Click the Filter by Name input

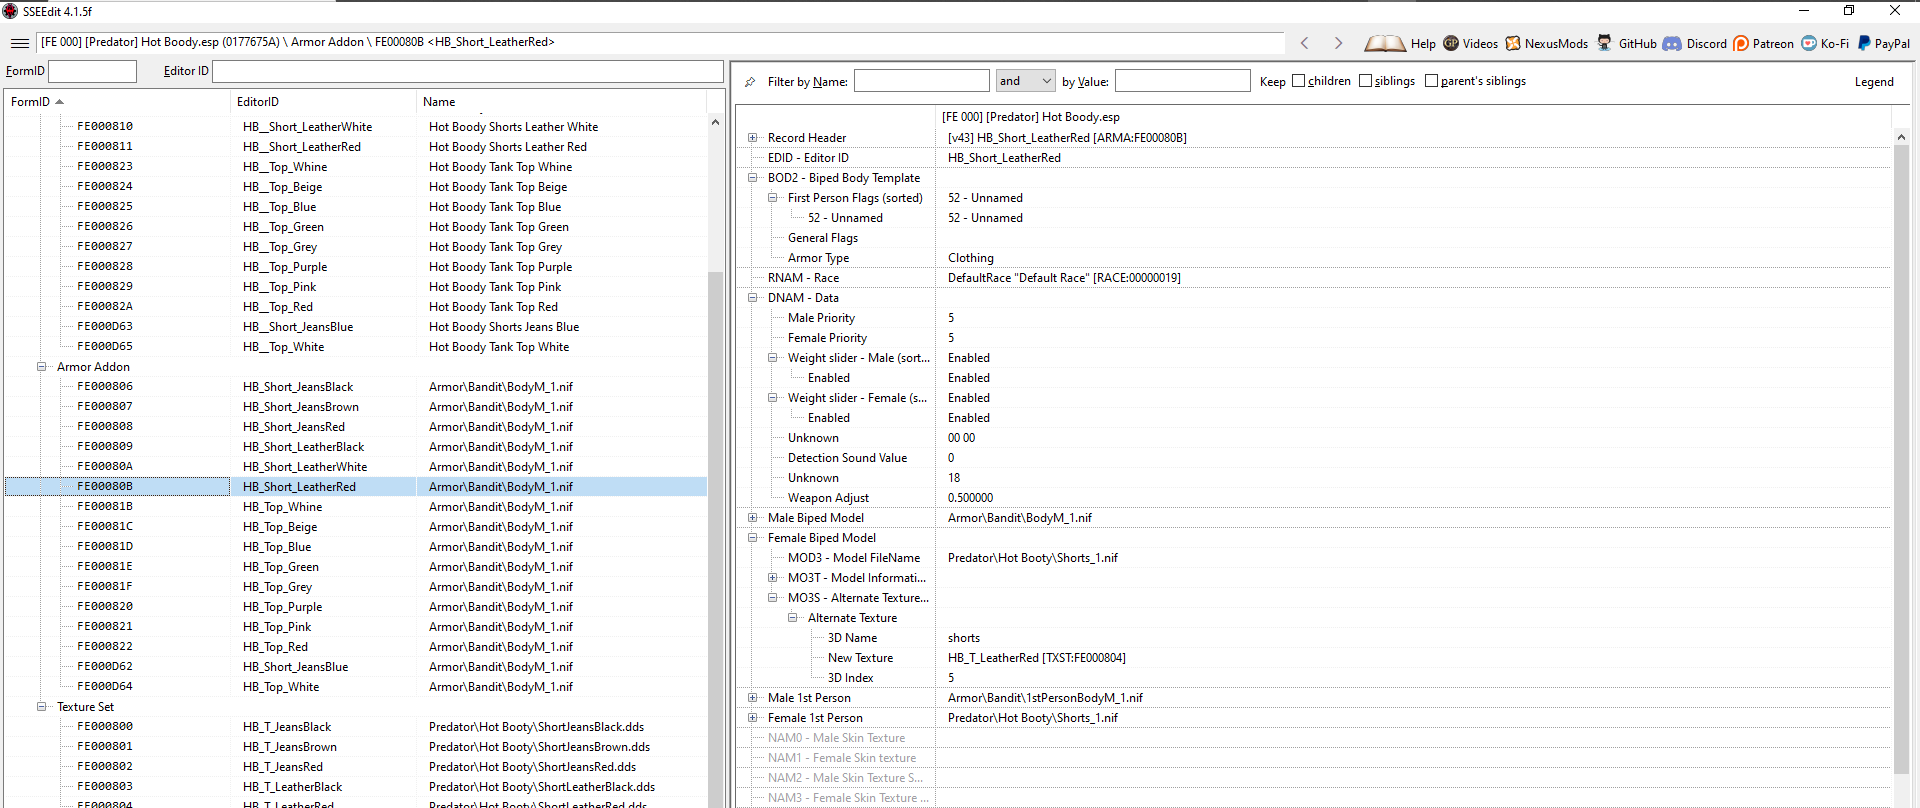[921, 81]
